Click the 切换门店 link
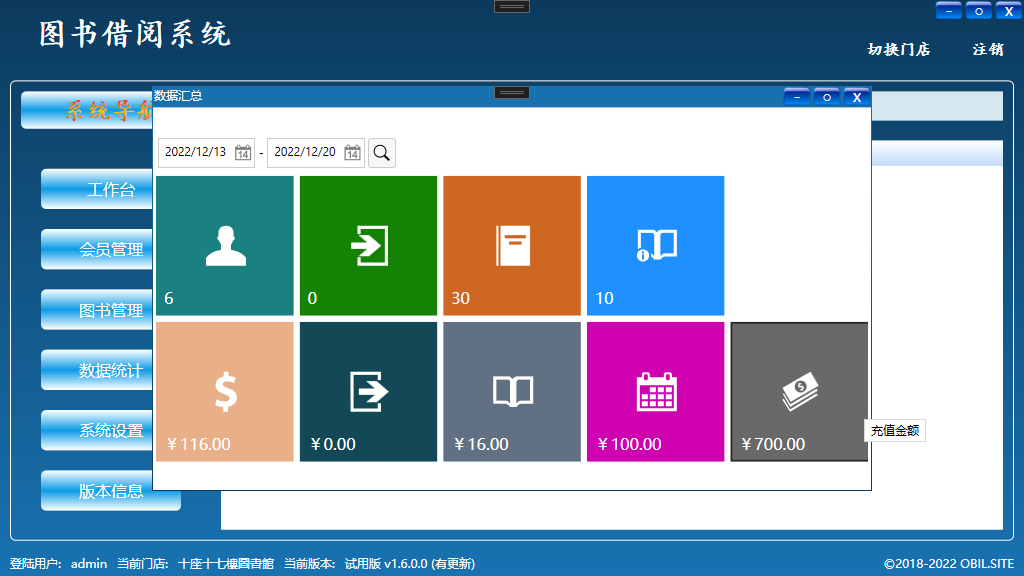This screenshot has width=1024, height=576. point(898,49)
